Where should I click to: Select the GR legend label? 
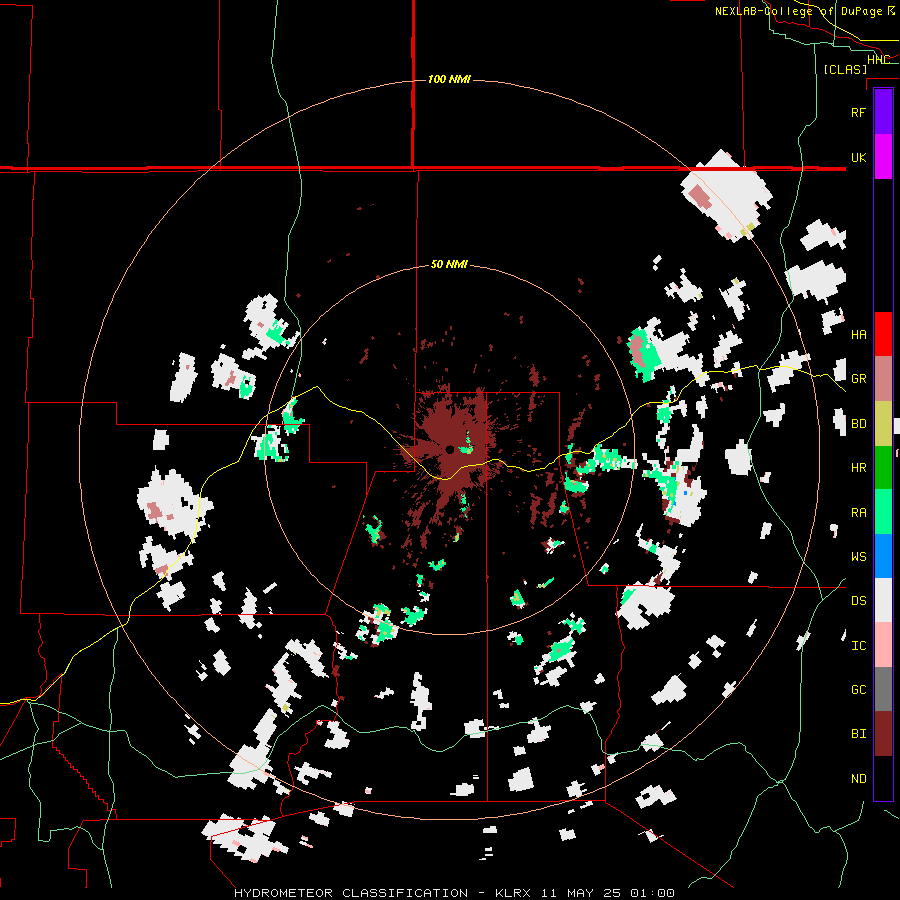click(x=858, y=379)
